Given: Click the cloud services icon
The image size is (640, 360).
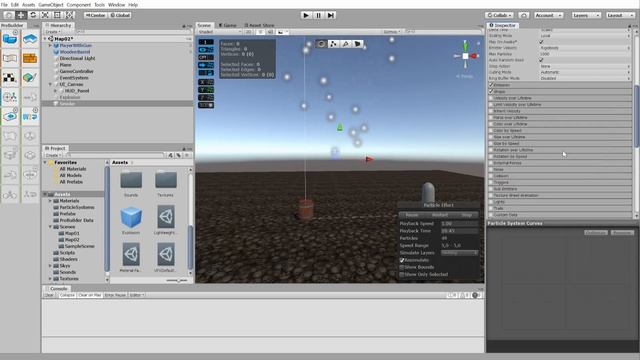Looking at the screenshot, I should [x=524, y=15].
